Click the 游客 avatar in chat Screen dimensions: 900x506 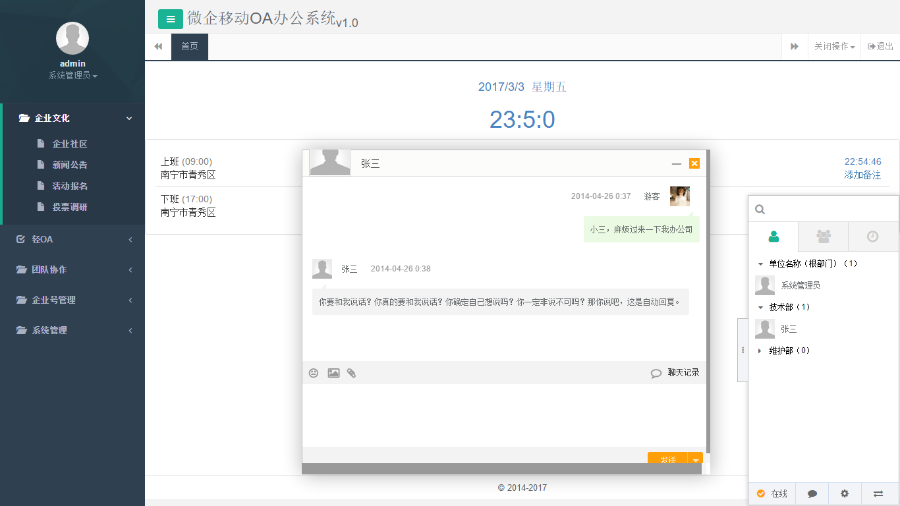click(680, 196)
